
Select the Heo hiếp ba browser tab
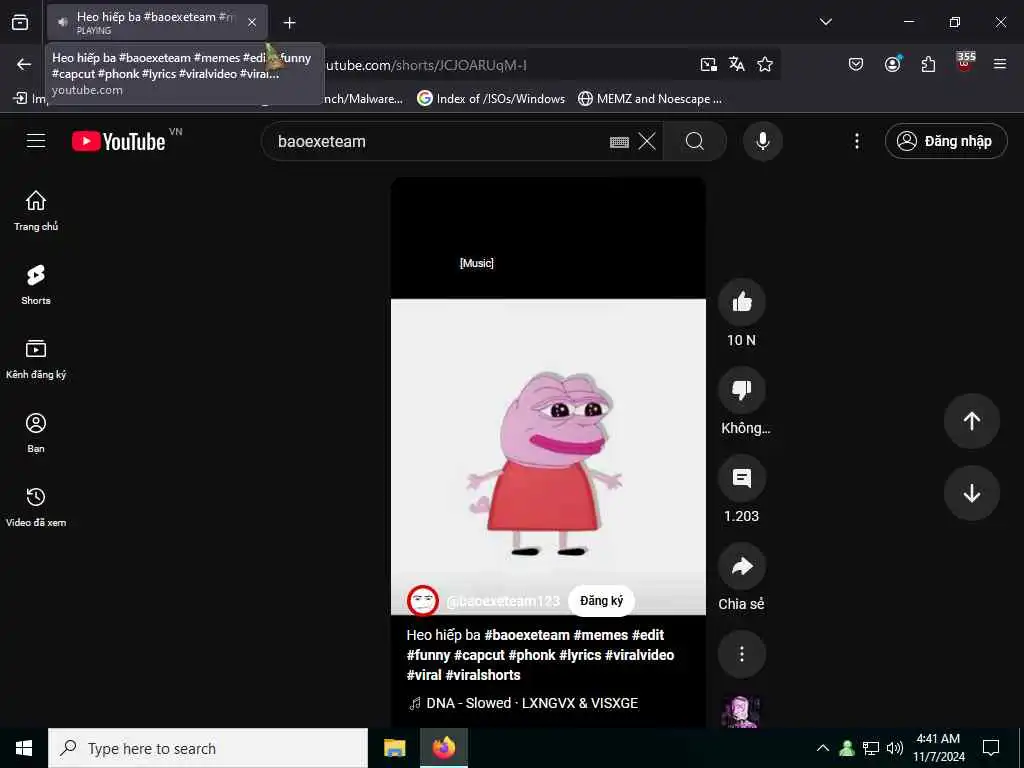(x=157, y=22)
